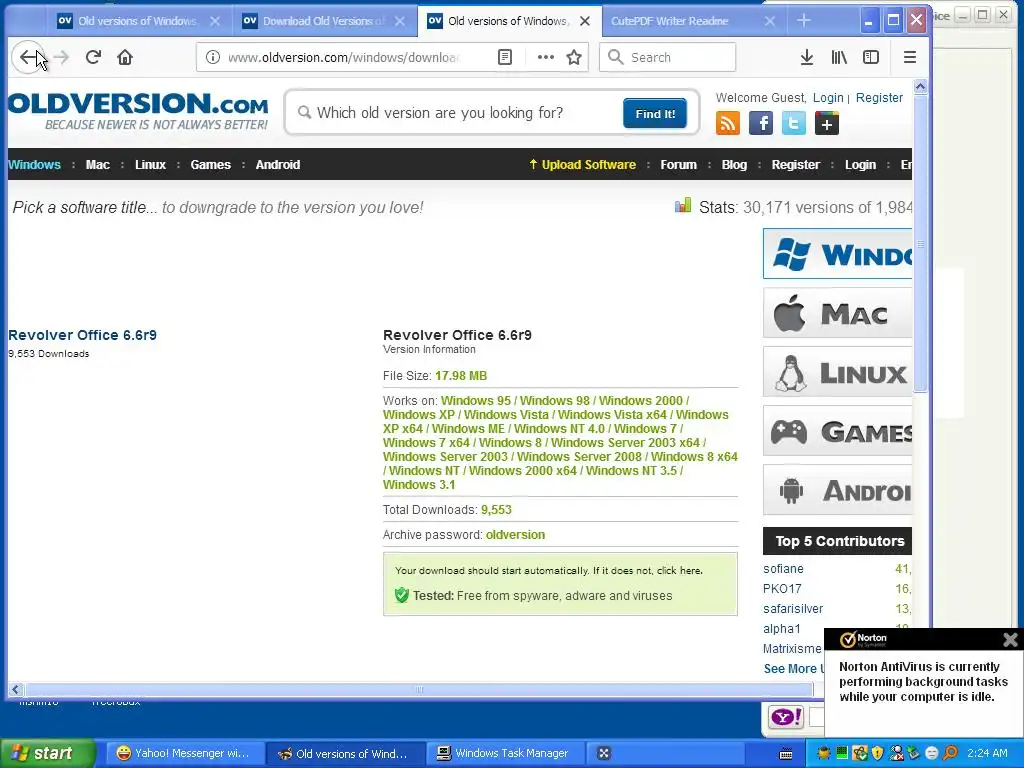Click the yellow shield security tray icon
Screen dimensions: 1024x768
coord(878,753)
